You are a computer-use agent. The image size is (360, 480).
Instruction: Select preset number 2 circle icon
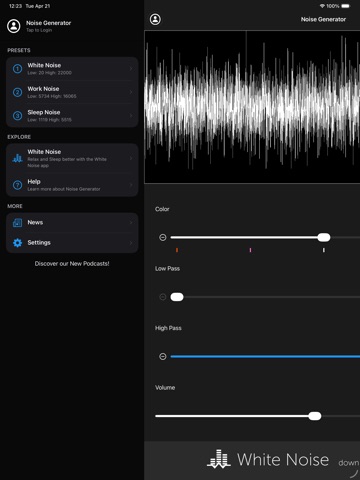(x=17, y=92)
